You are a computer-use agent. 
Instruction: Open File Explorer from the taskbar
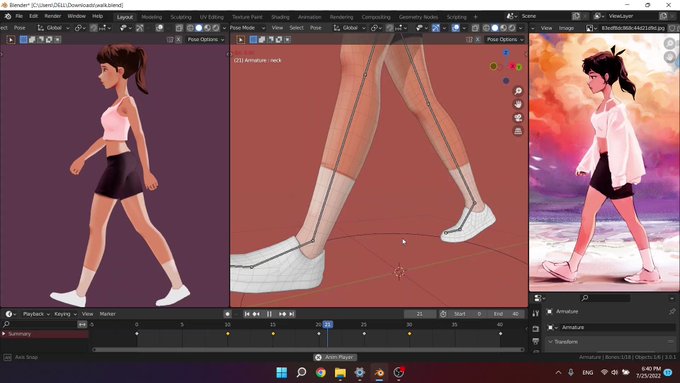(340, 373)
